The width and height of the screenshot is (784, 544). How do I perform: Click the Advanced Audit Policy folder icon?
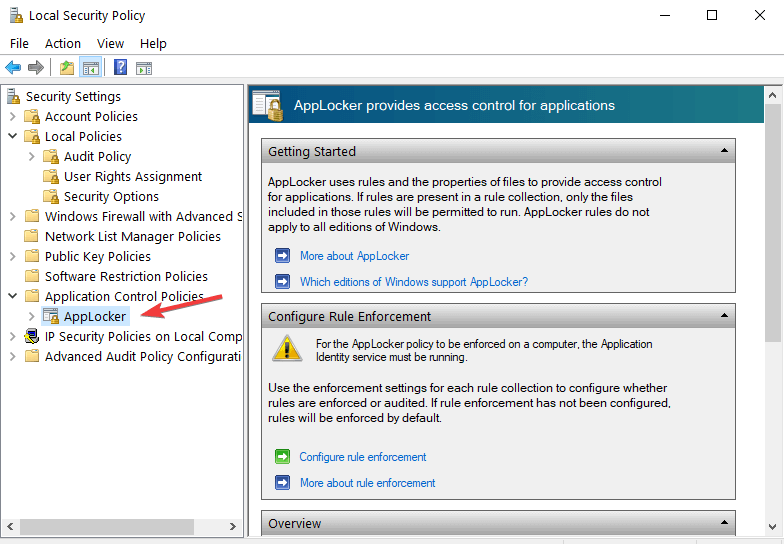32,356
